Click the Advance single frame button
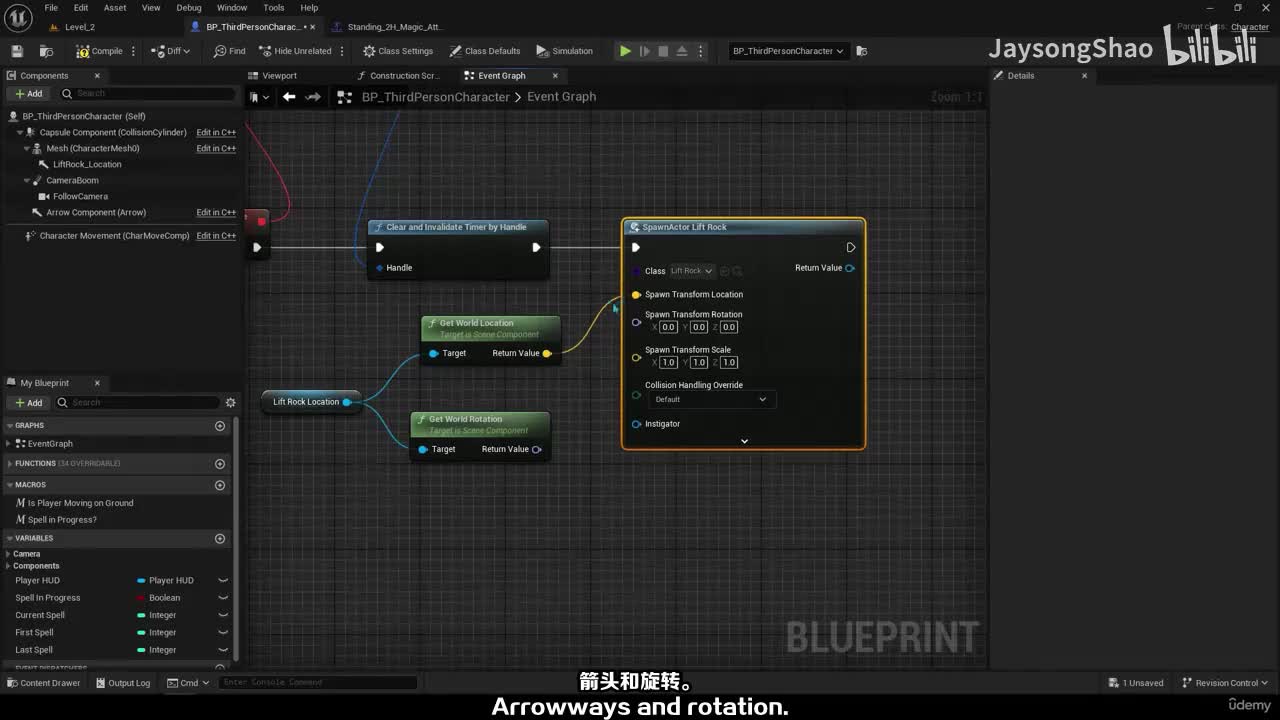1280x720 pixels. point(644,51)
